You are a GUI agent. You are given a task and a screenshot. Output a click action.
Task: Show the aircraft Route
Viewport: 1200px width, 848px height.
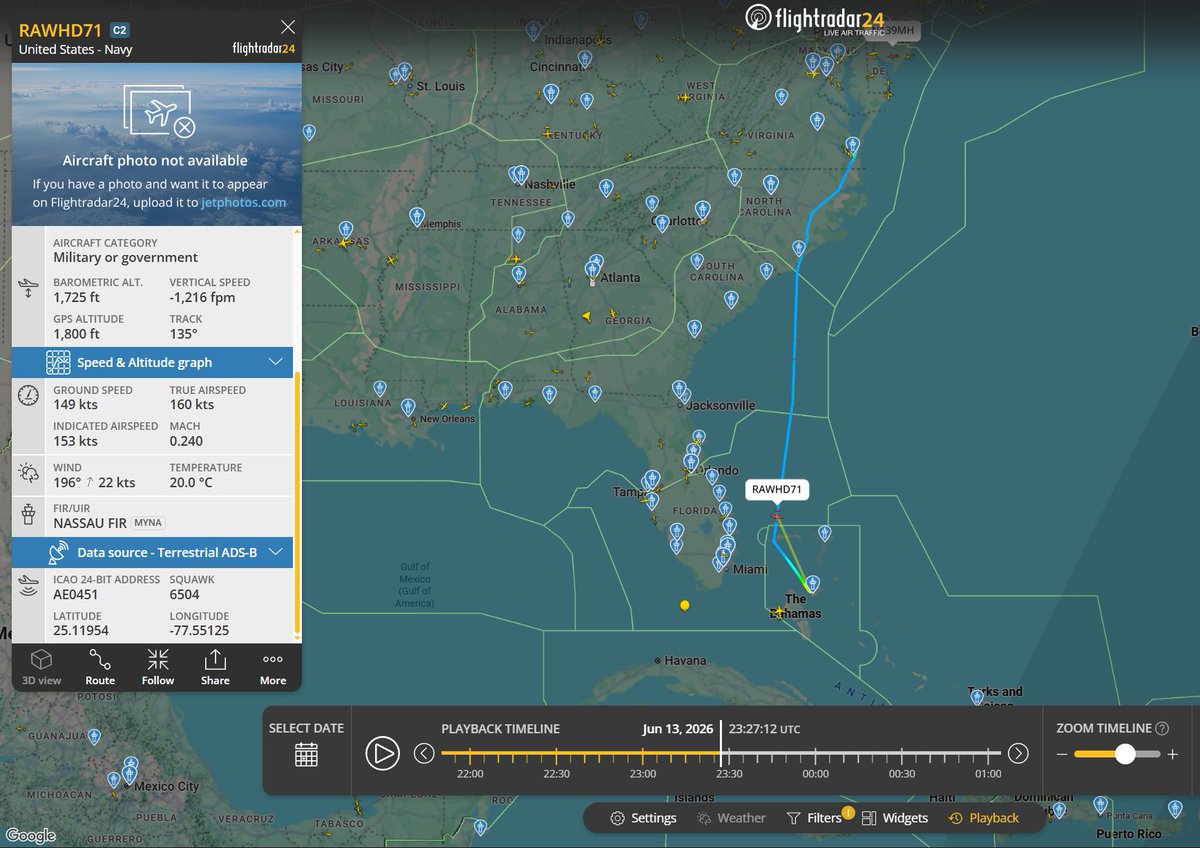pos(100,667)
